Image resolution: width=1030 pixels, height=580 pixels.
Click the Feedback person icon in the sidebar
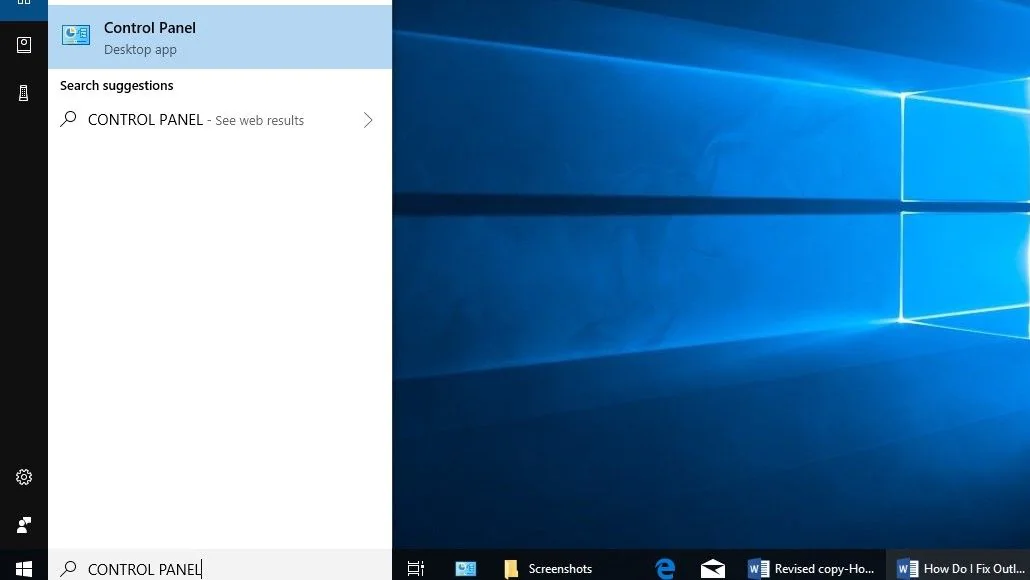point(24,525)
